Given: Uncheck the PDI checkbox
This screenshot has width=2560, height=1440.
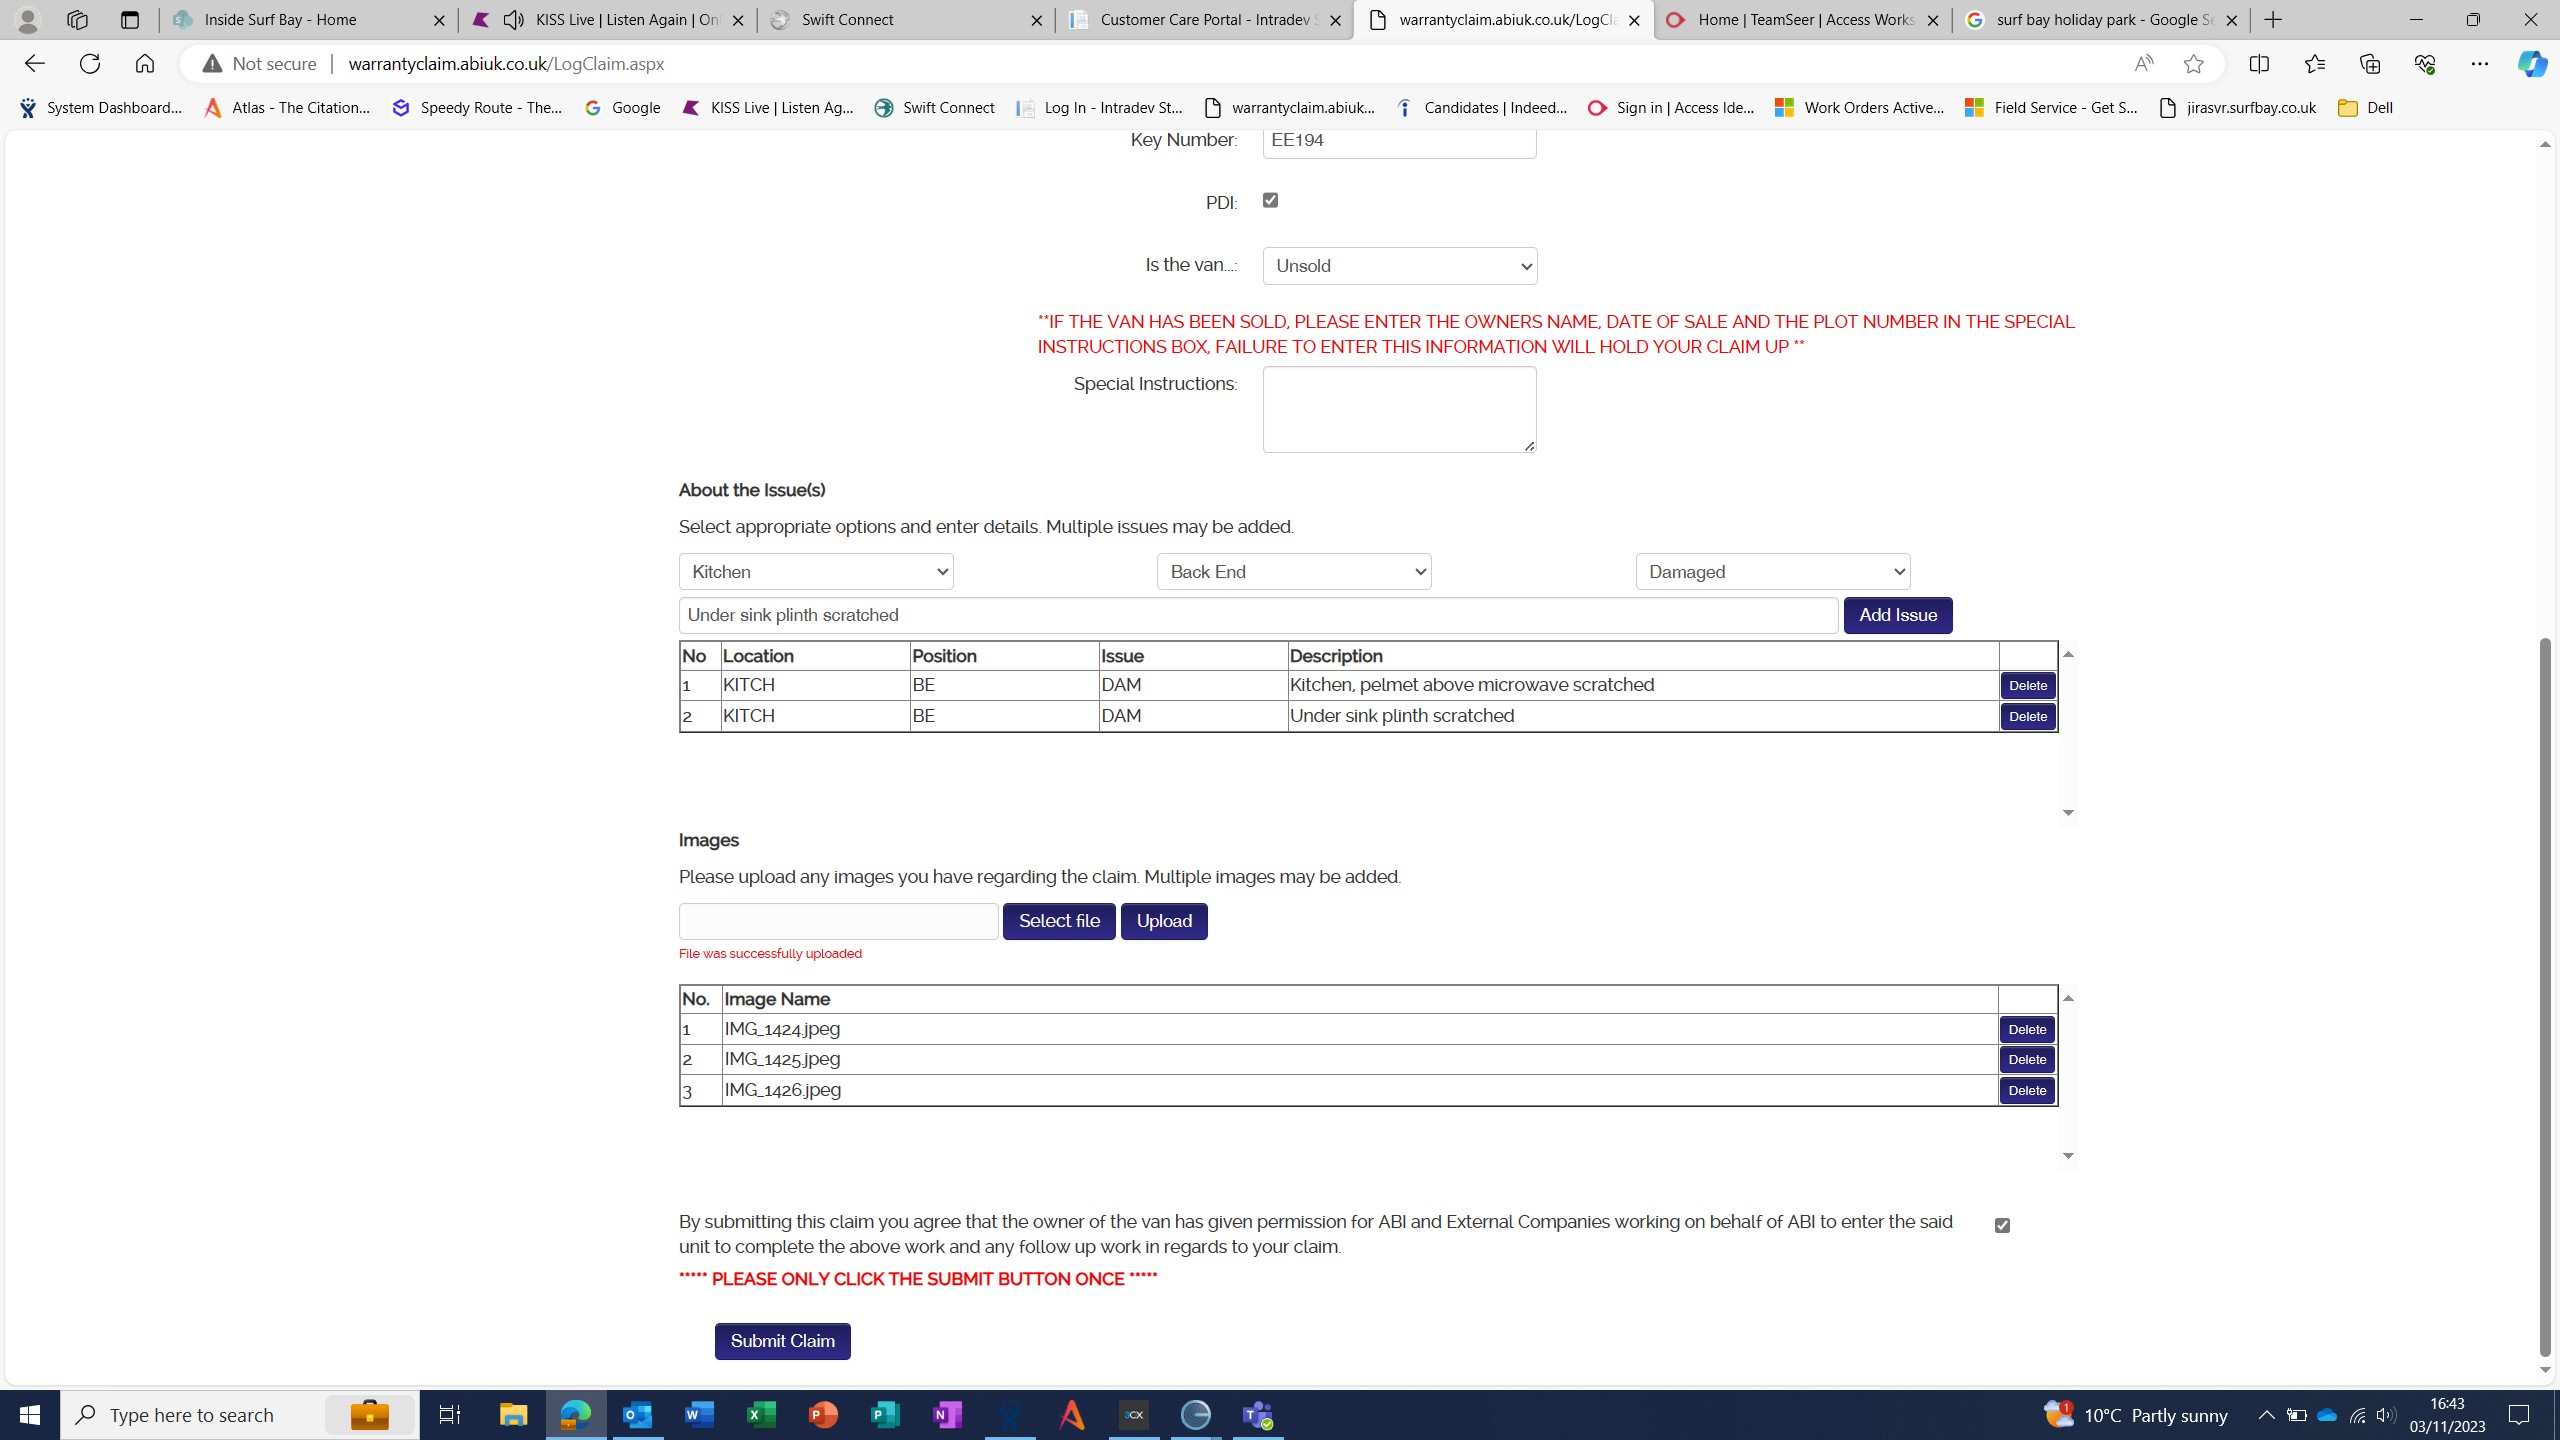Looking at the screenshot, I should click(x=1270, y=201).
